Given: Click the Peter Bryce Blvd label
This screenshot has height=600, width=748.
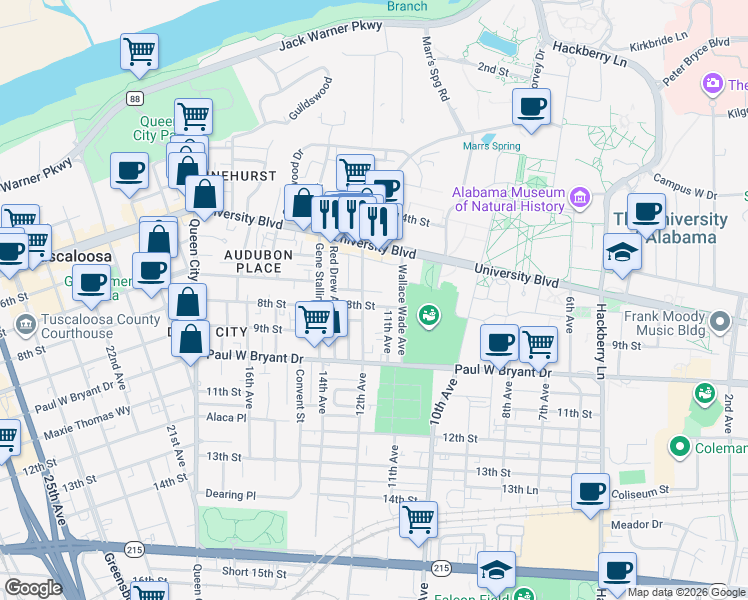Looking at the screenshot, I should click(696, 62).
